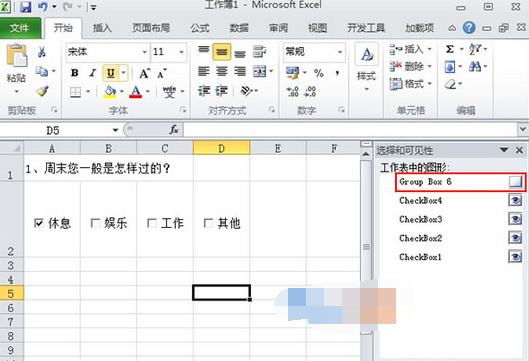
Task: Click the Paste clipboard icon
Action: 17,55
